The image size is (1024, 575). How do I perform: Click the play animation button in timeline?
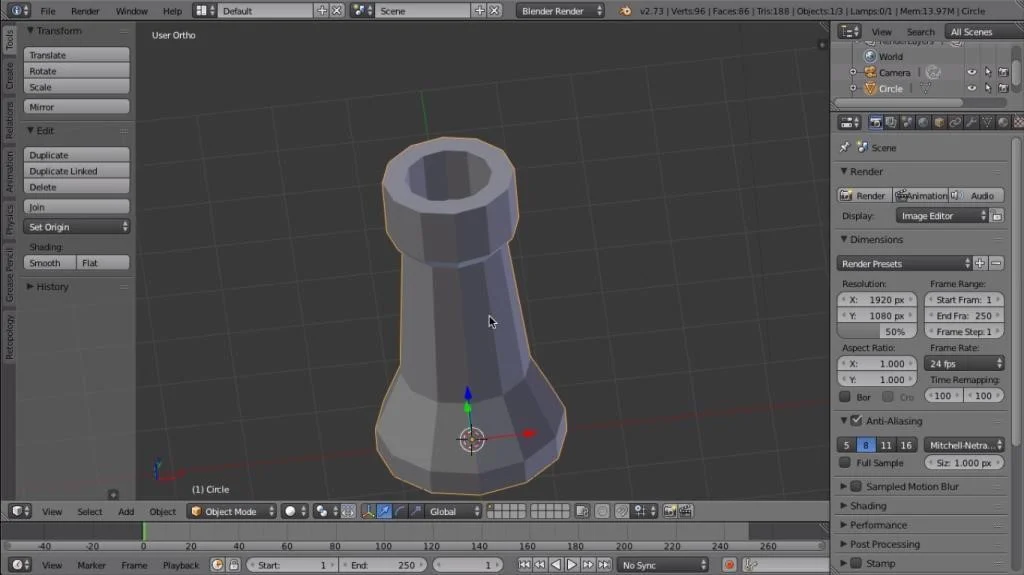[x=571, y=565]
